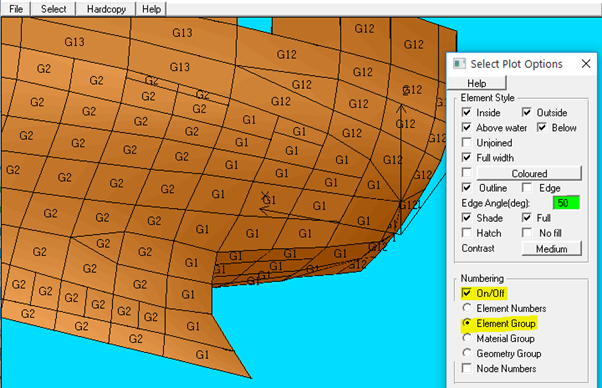The height and width of the screenshot is (388, 602).
Task: Click the Select Plot Options window icon
Action: tap(459, 64)
